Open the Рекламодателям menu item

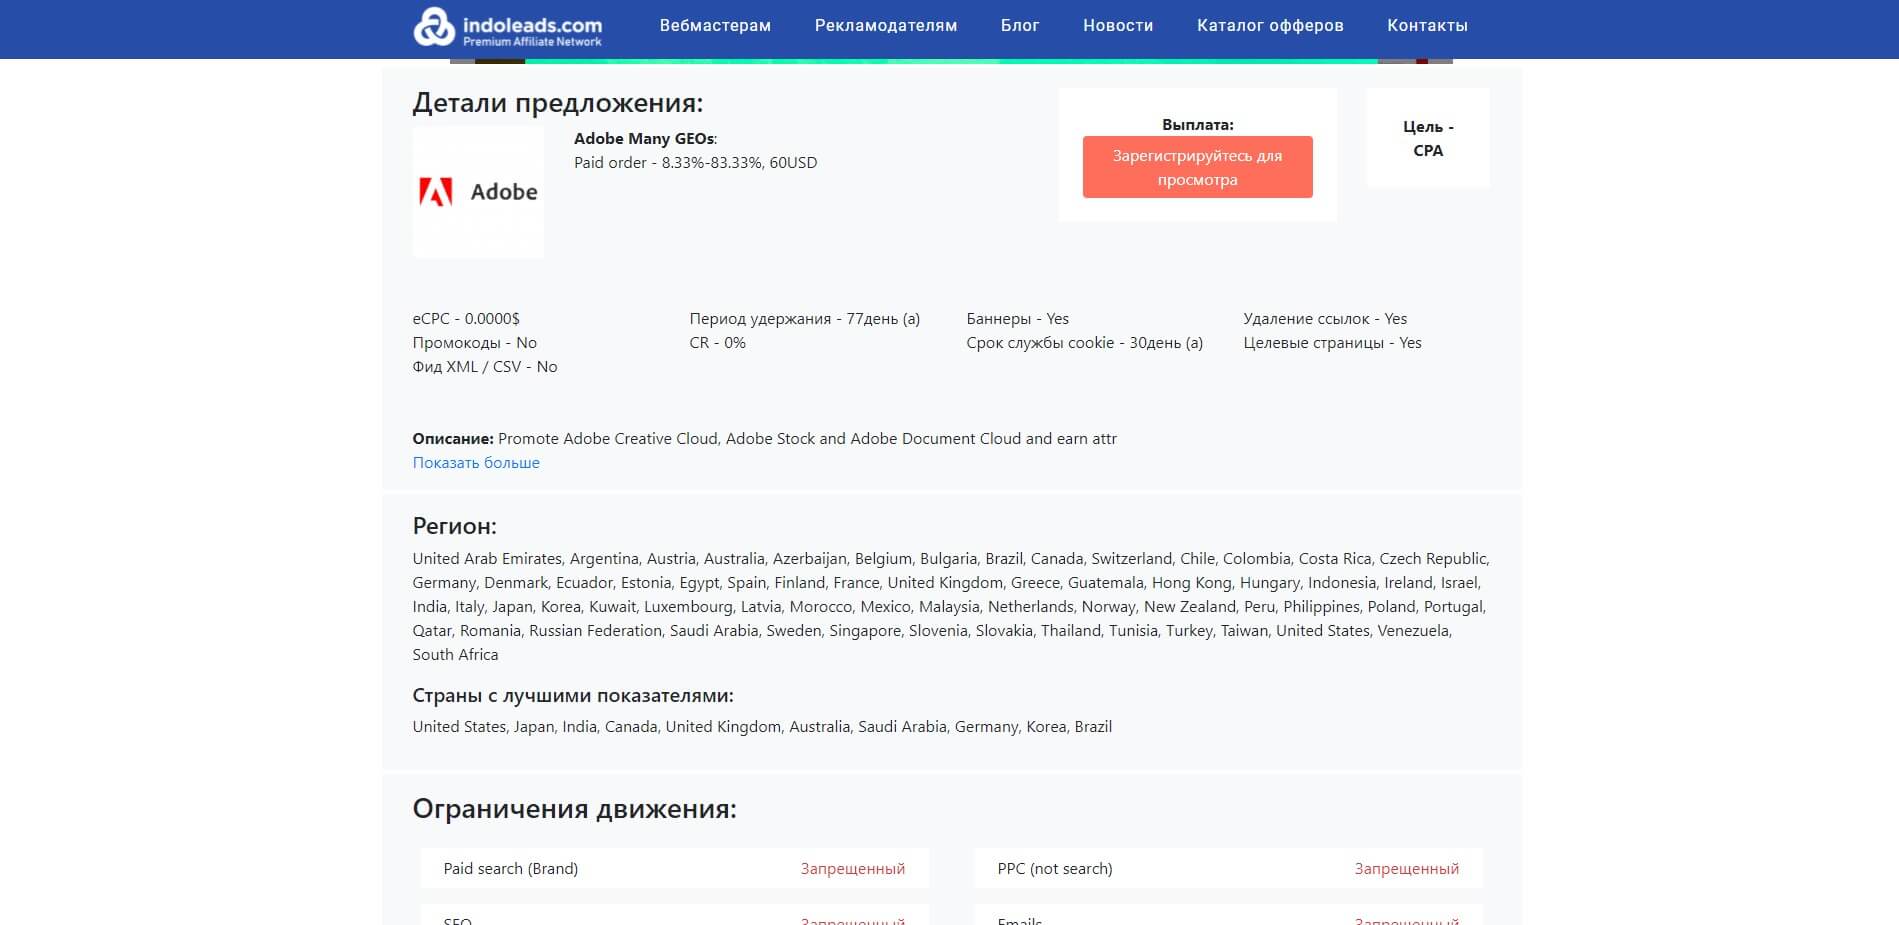click(x=886, y=26)
